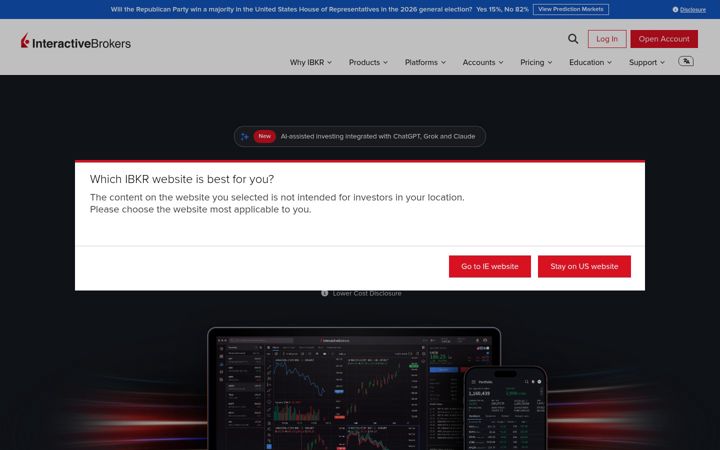720x450 pixels.
Task: Expand the Products menu
Action: click(368, 62)
